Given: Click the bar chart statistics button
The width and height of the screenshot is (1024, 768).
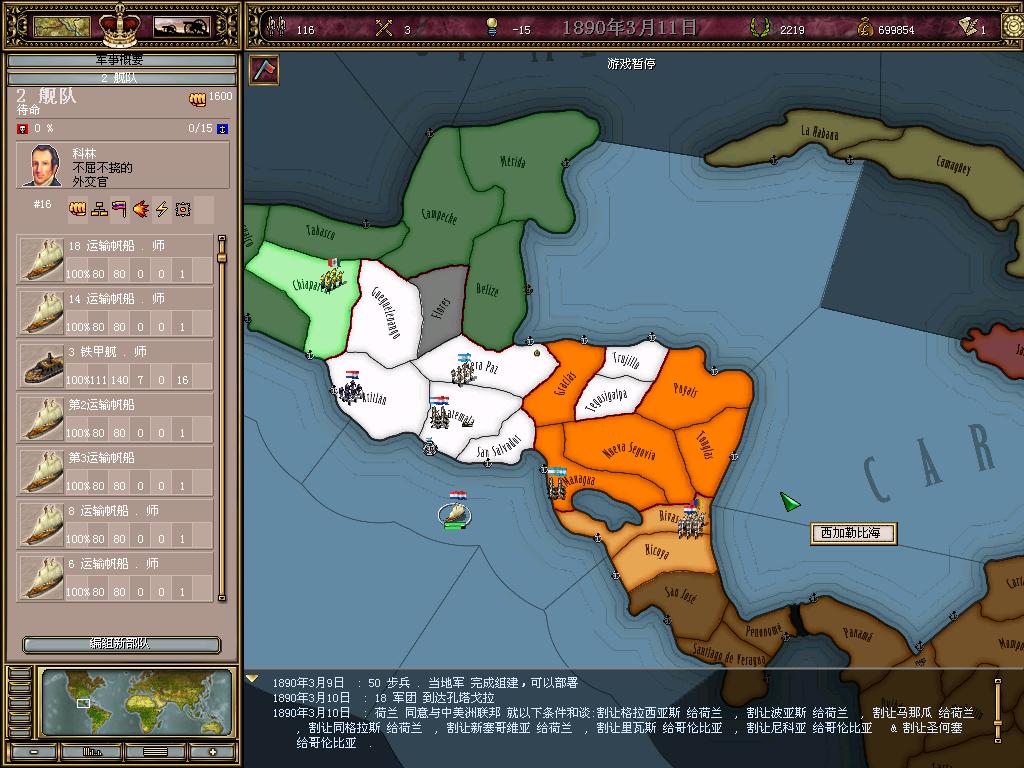Looking at the screenshot, I should point(92,752).
